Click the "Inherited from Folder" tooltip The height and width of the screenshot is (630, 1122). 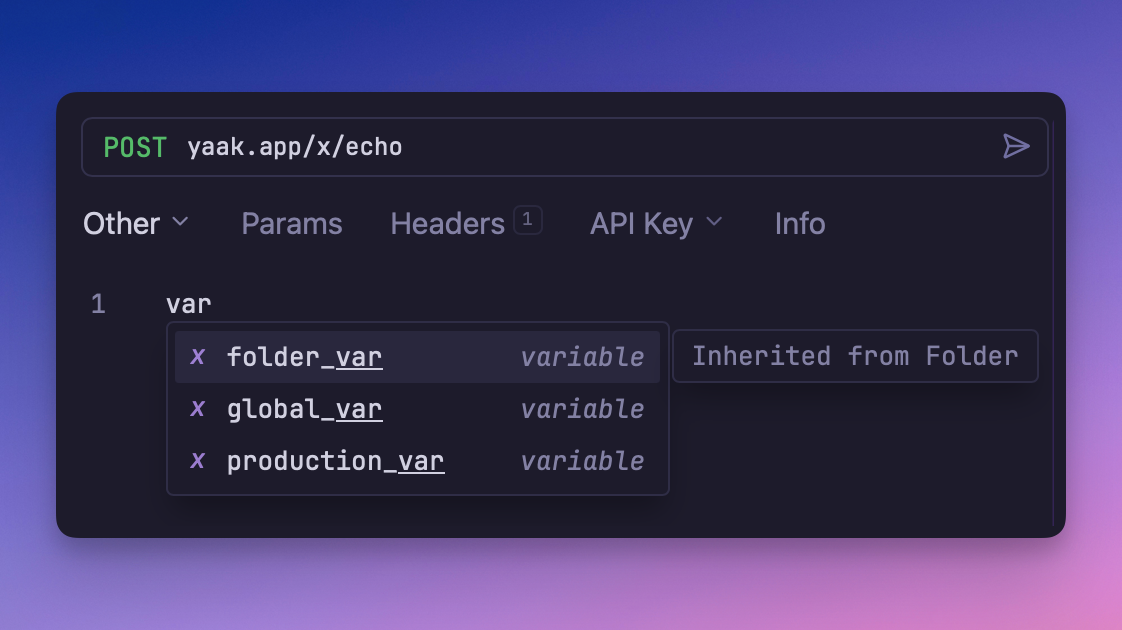point(855,356)
